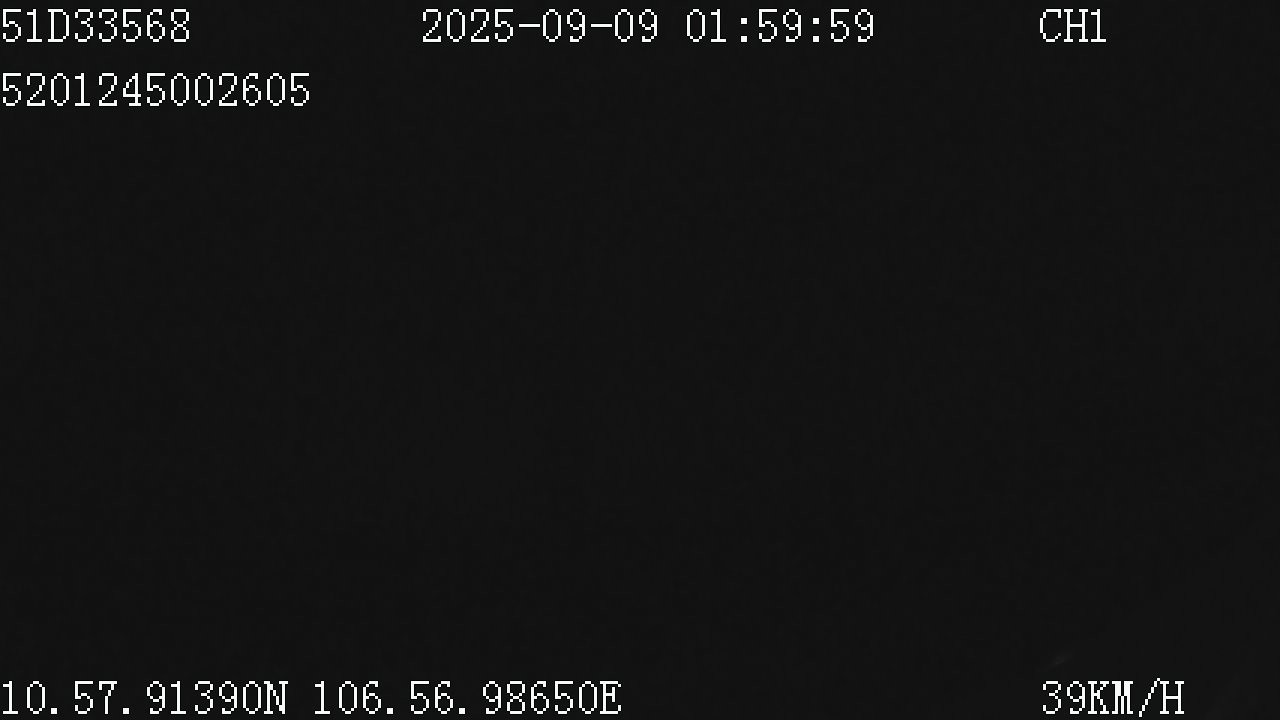The height and width of the screenshot is (720, 1280).
Task: Click the longitude value 106.56.98650E
Action: [467, 698]
